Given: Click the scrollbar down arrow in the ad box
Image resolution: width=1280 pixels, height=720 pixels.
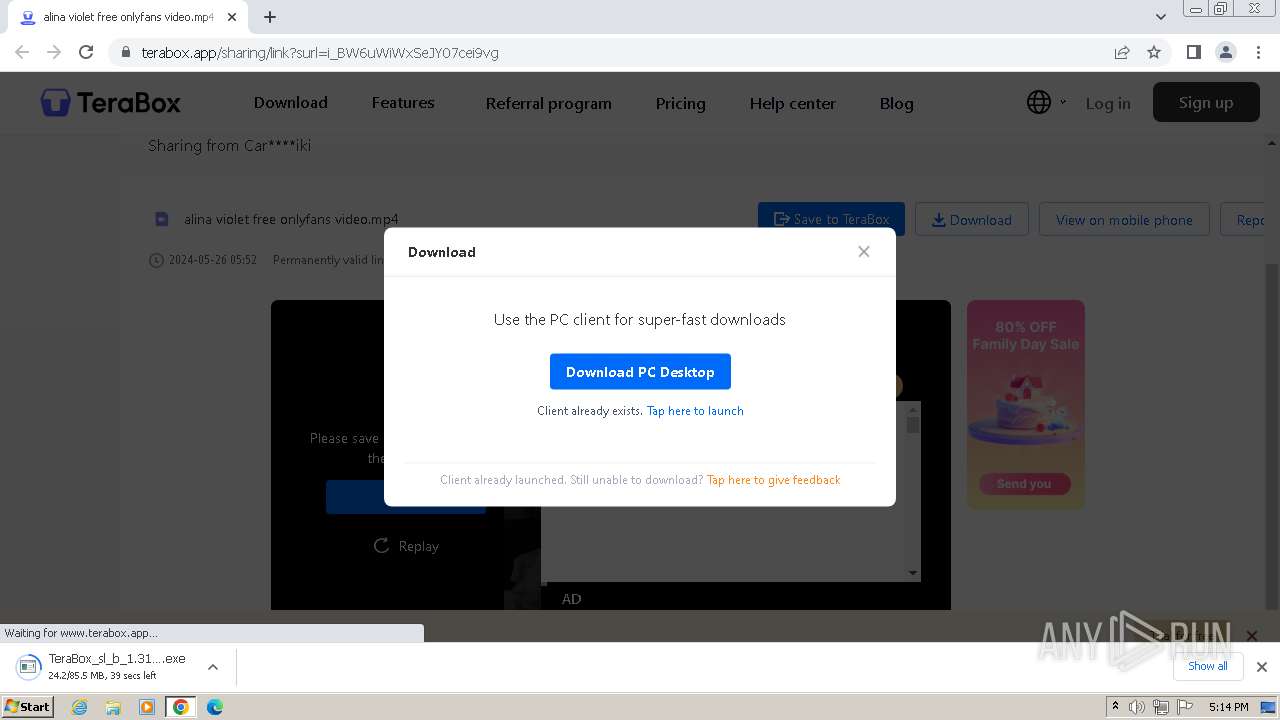Looking at the screenshot, I should click(x=912, y=573).
